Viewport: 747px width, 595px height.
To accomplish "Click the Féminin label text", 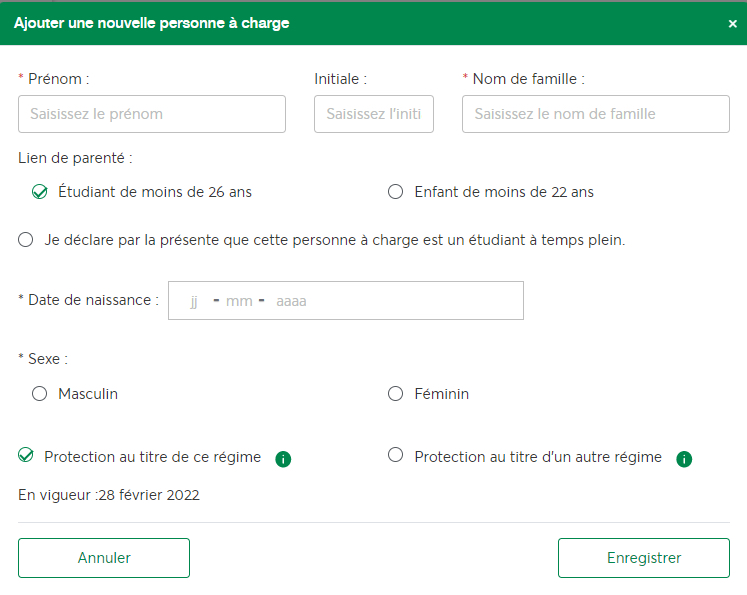I will [x=442, y=393].
